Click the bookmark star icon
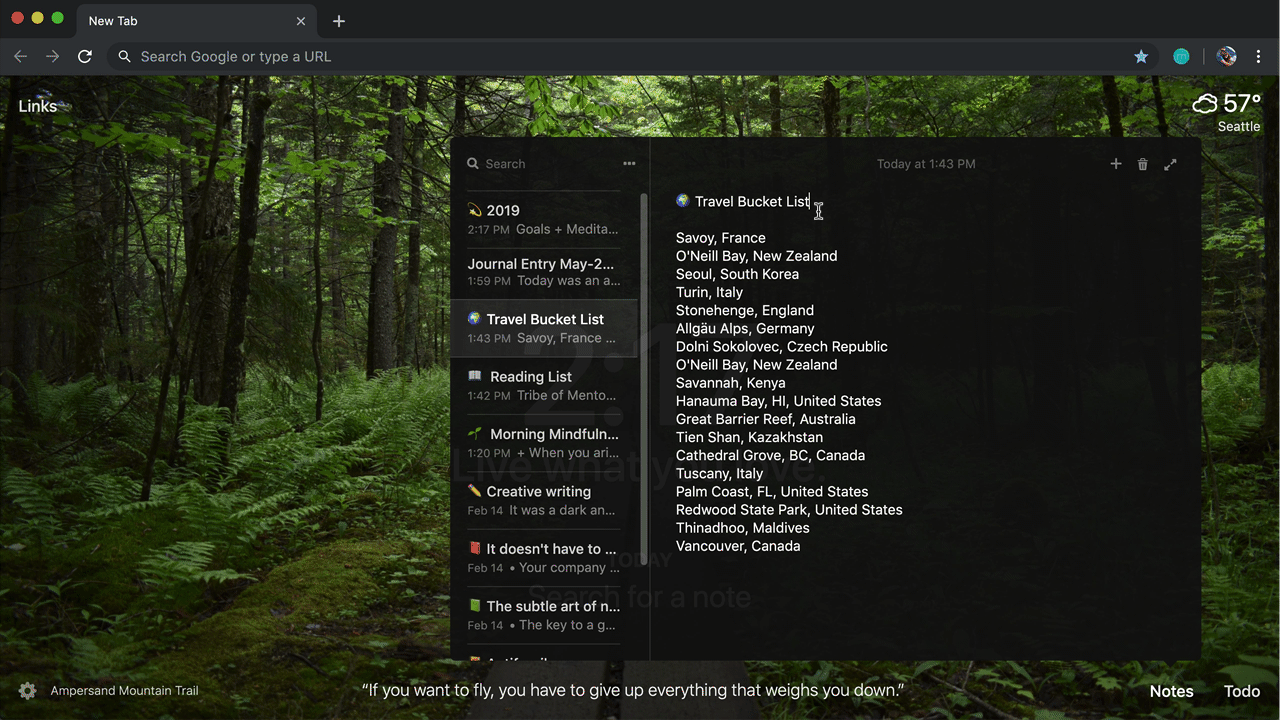 point(1141,57)
